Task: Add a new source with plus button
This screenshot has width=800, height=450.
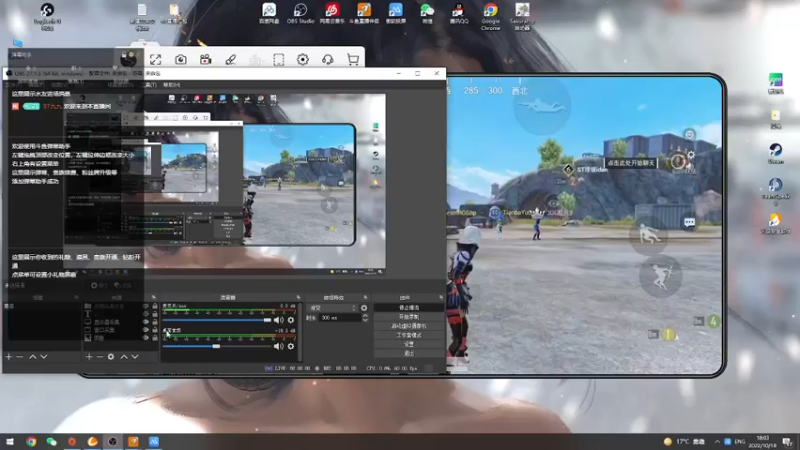Action: tap(89, 357)
